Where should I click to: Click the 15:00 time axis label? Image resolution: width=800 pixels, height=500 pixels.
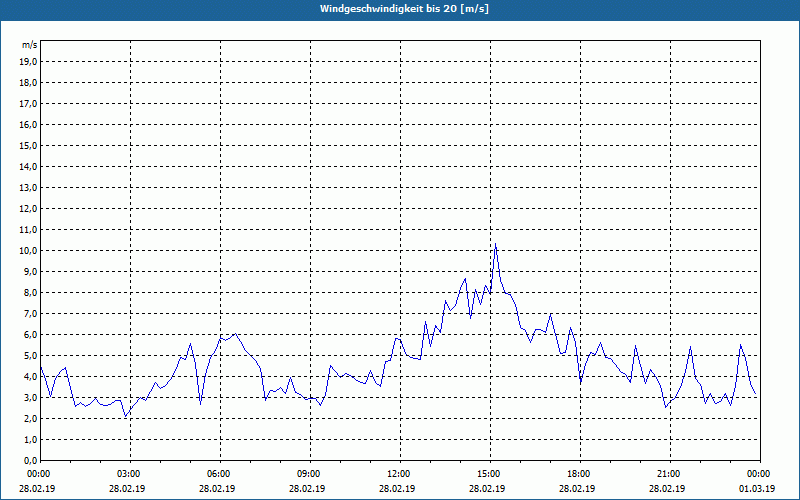click(x=490, y=474)
